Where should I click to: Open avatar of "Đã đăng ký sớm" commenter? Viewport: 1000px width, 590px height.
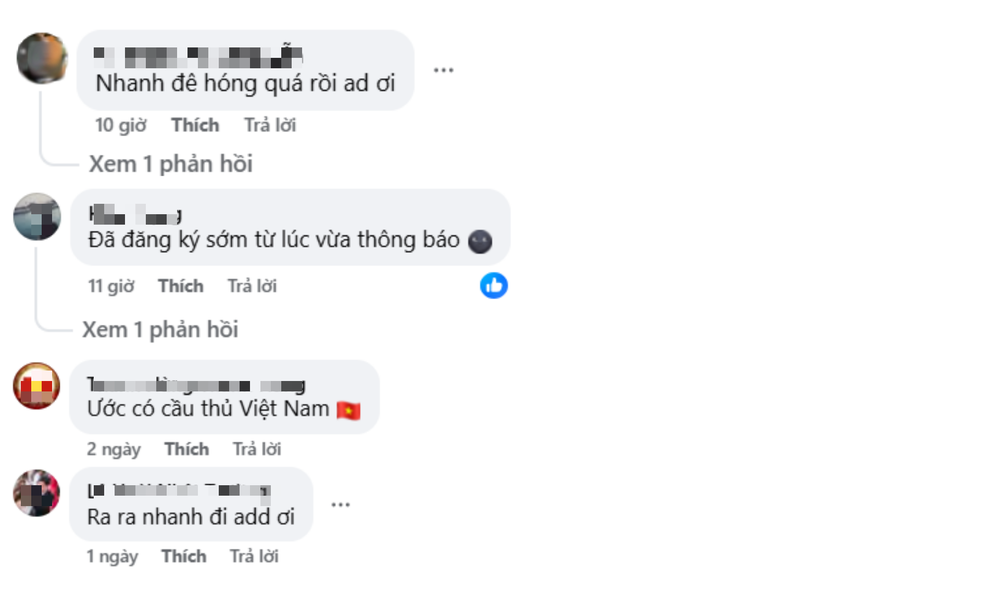click(37, 216)
